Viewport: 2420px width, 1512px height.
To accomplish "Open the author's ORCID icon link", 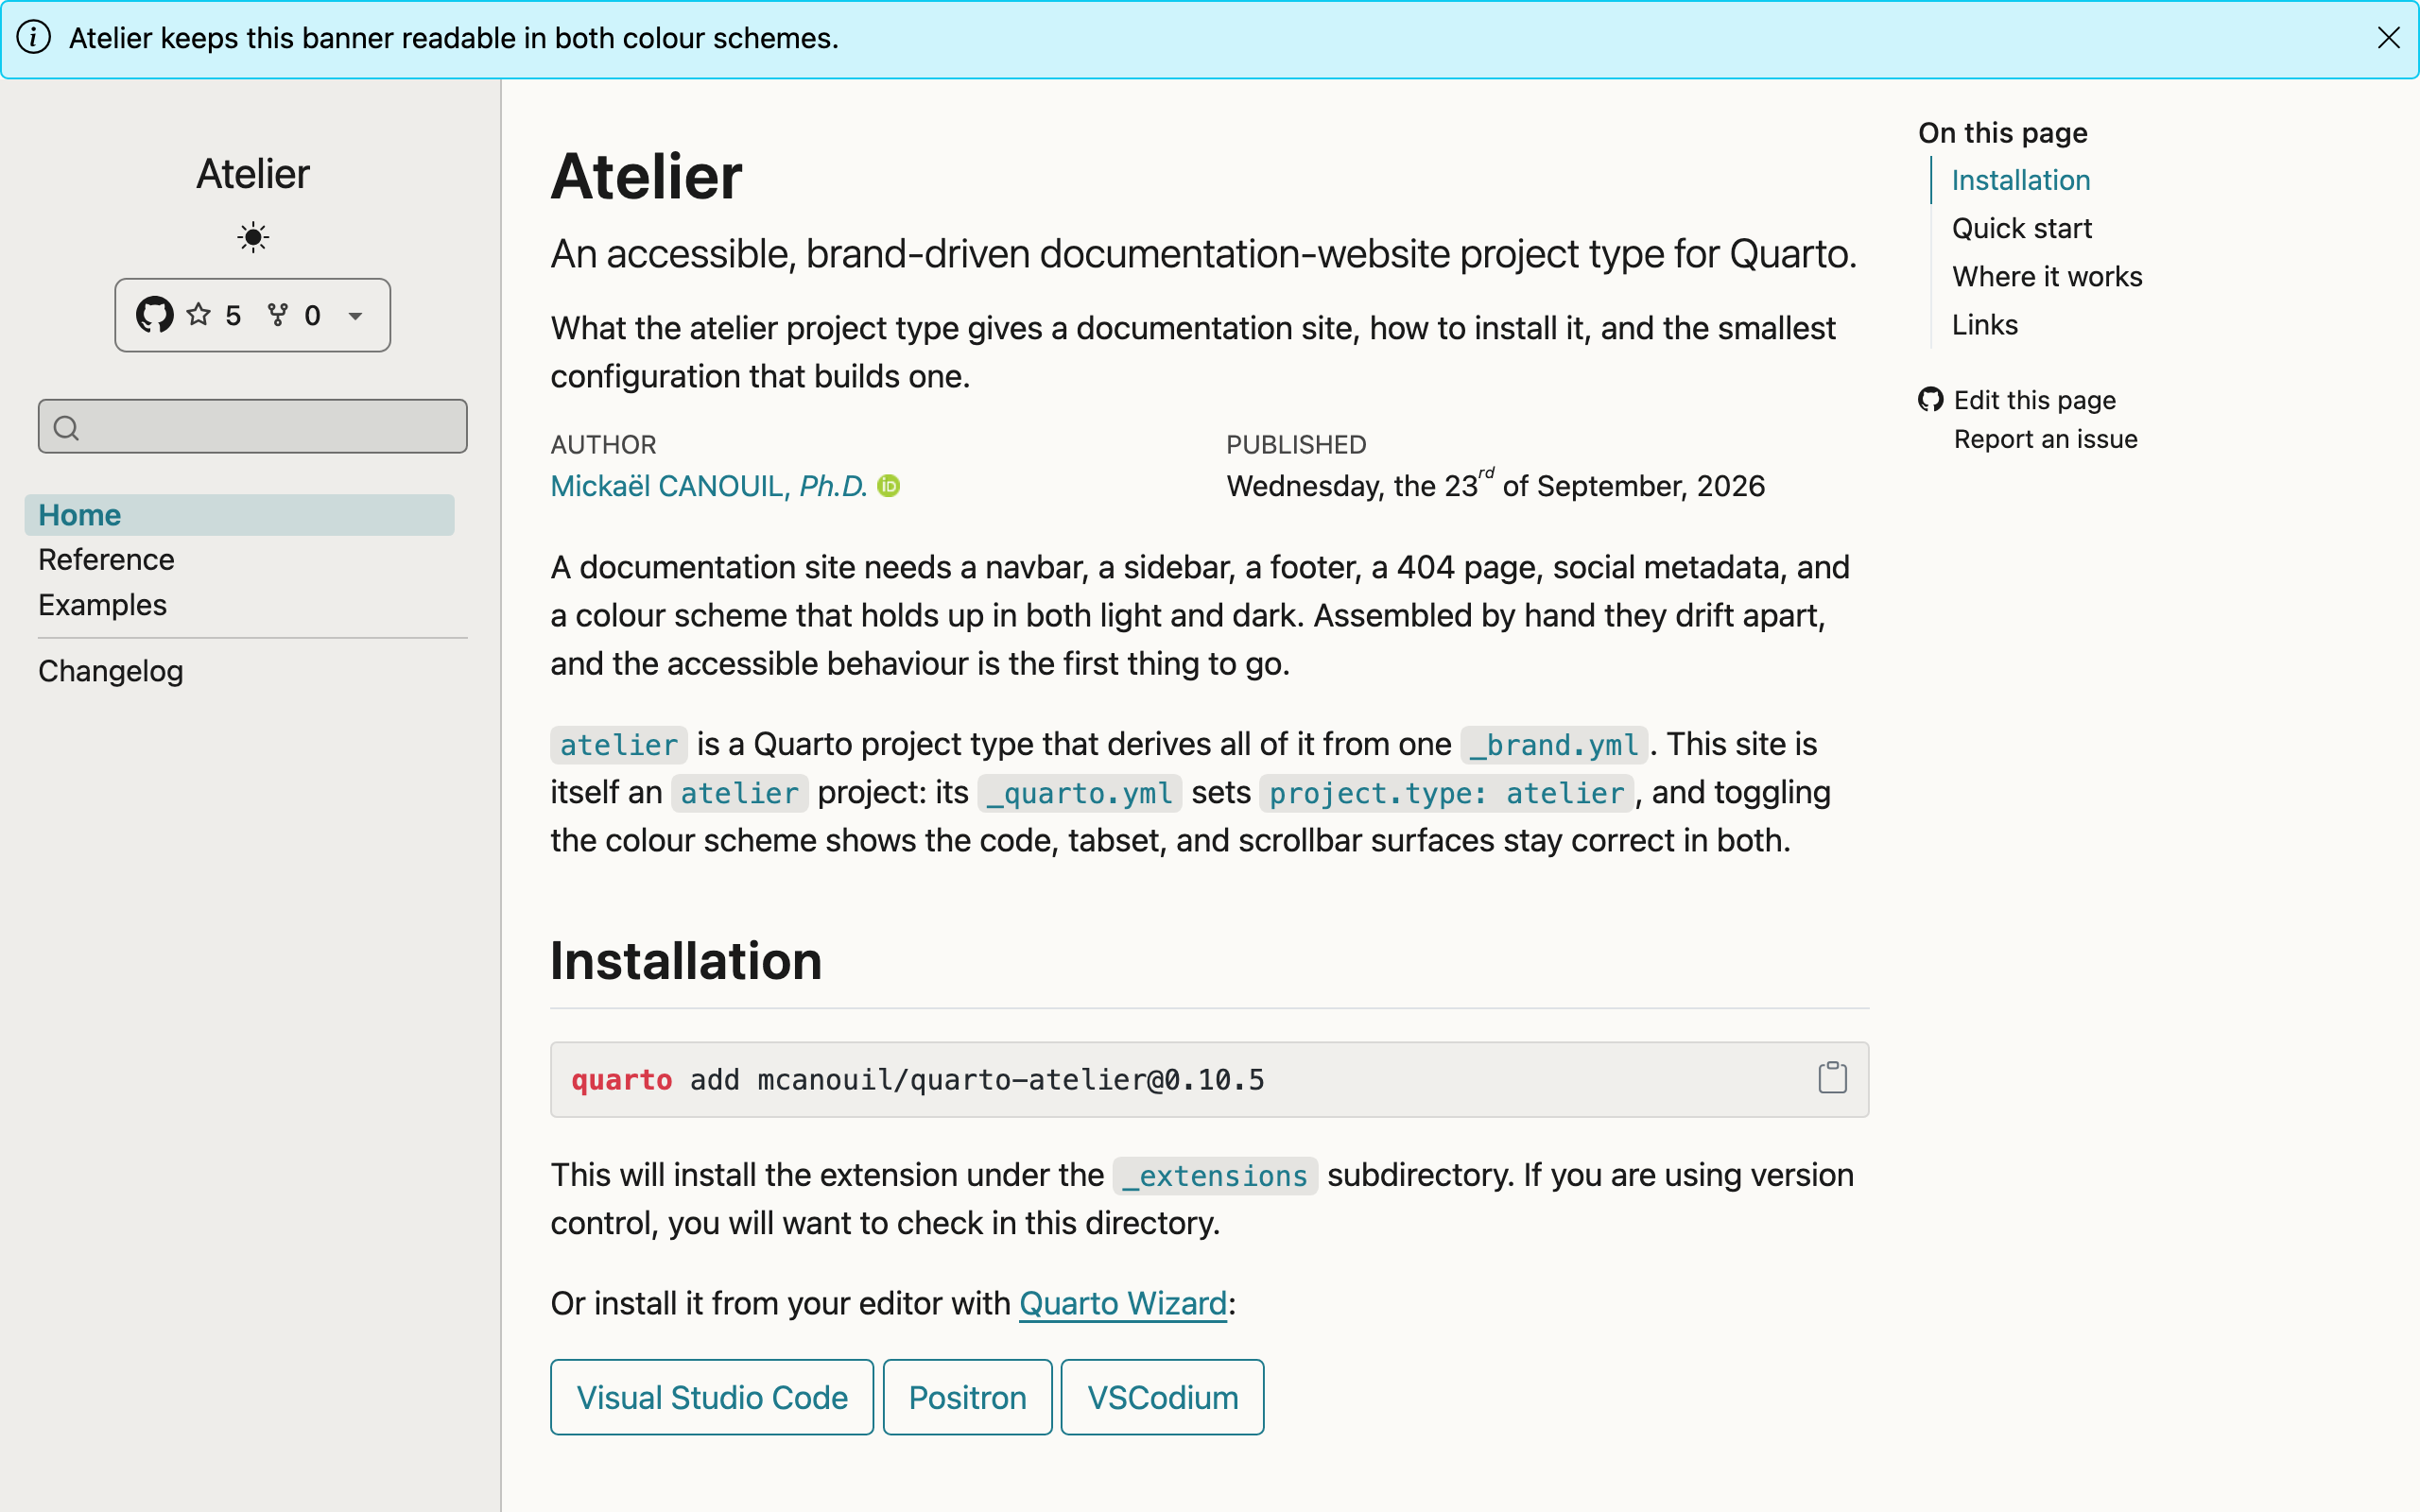I will click(888, 486).
